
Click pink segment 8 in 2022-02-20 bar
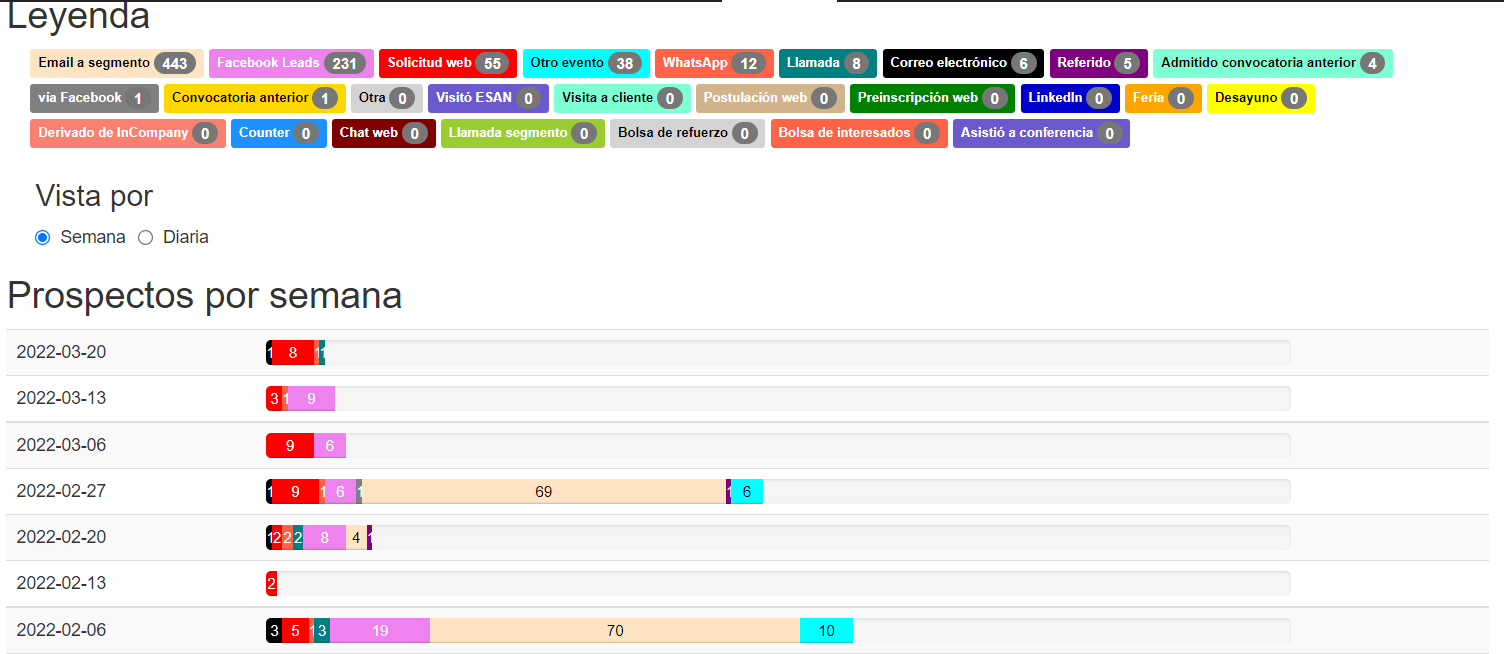pyautogui.click(x=324, y=537)
